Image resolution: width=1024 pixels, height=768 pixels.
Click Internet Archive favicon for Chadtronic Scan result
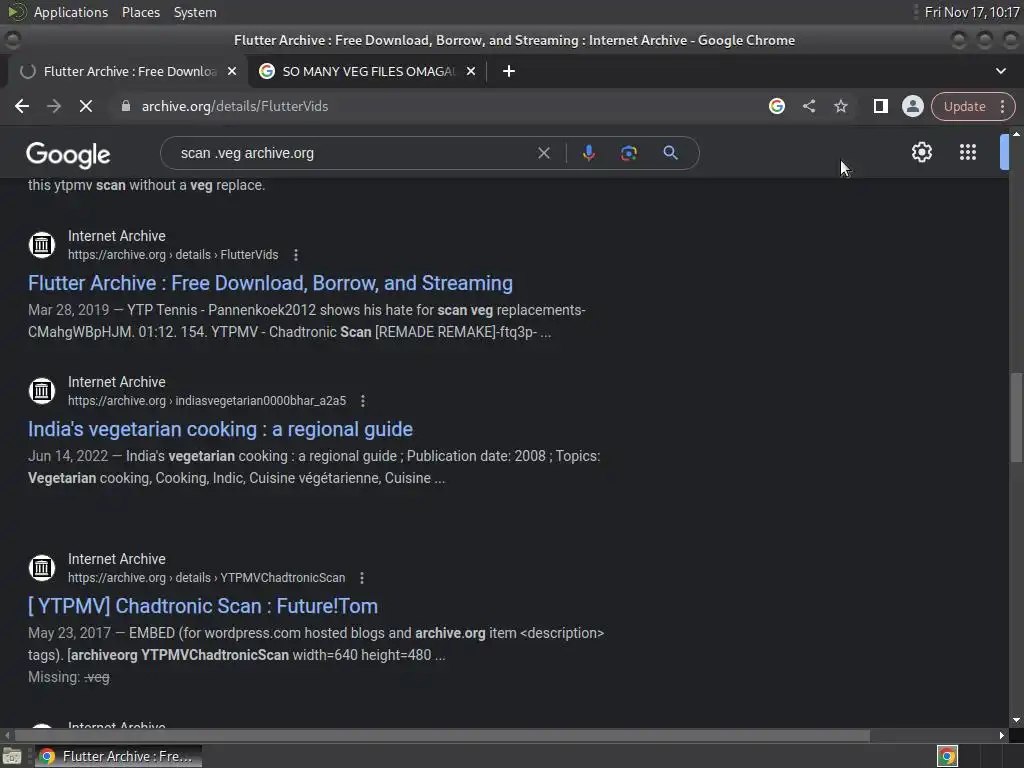click(x=42, y=568)
